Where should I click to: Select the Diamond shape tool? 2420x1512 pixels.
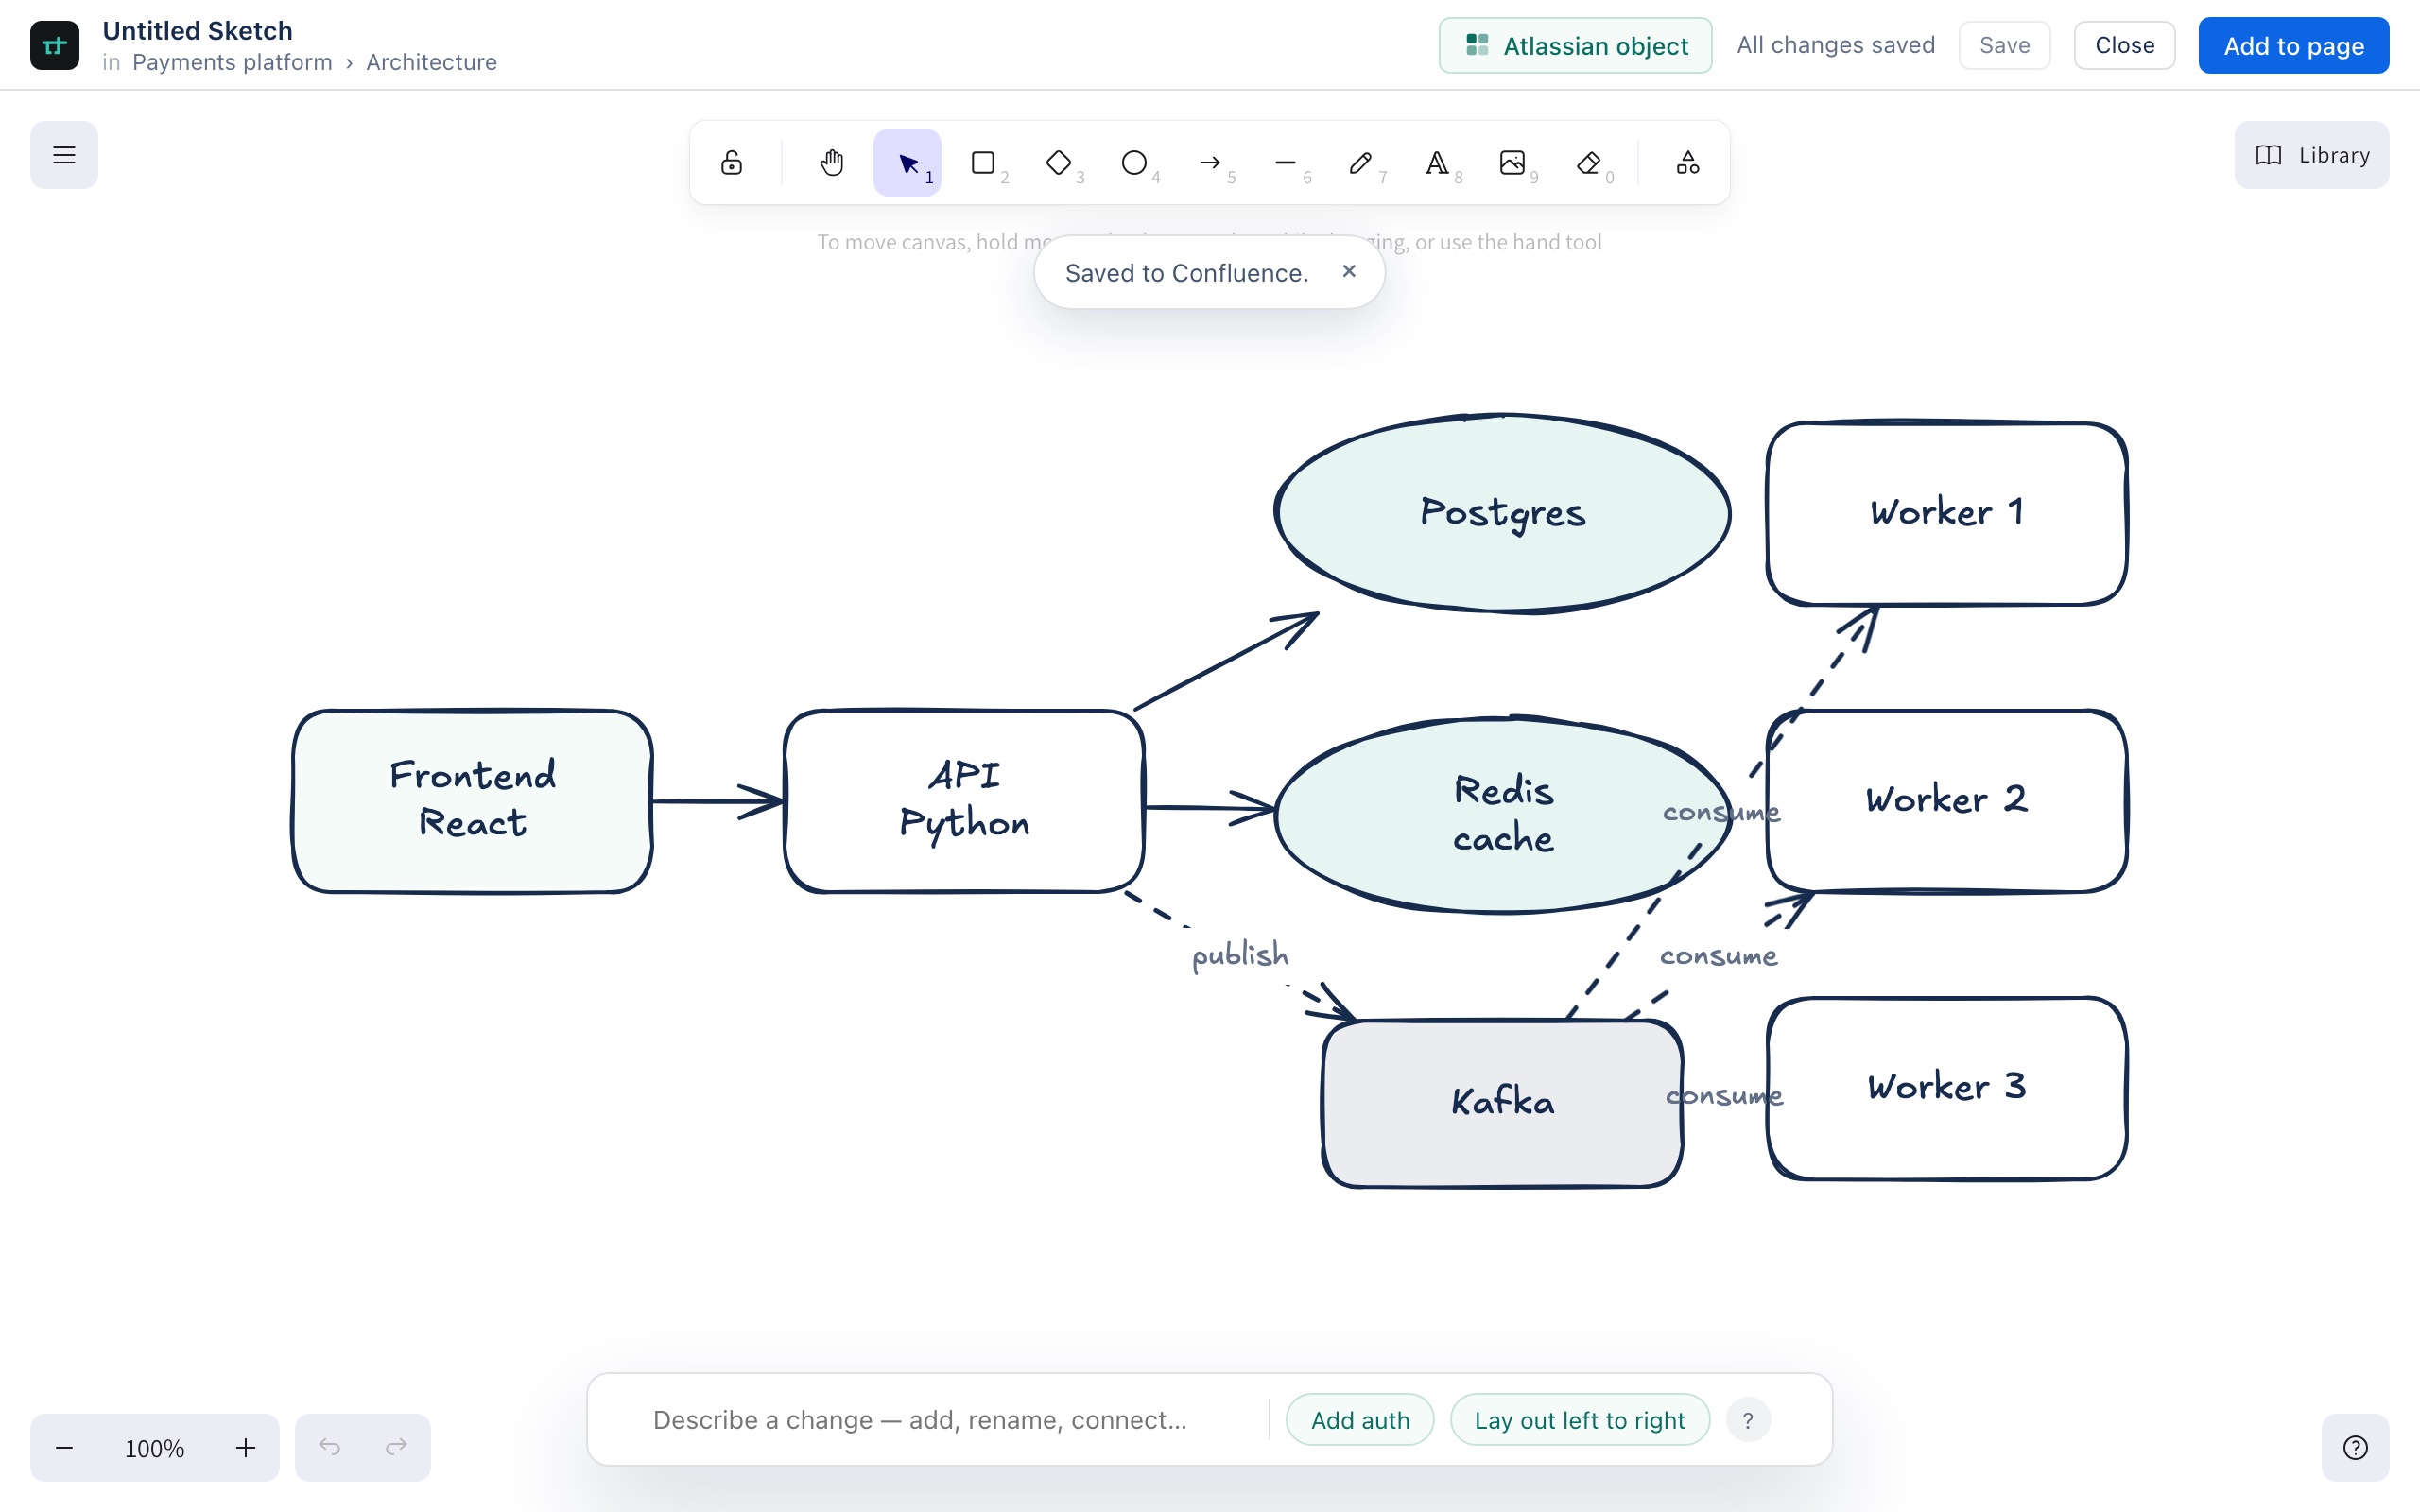point(1058,162)
